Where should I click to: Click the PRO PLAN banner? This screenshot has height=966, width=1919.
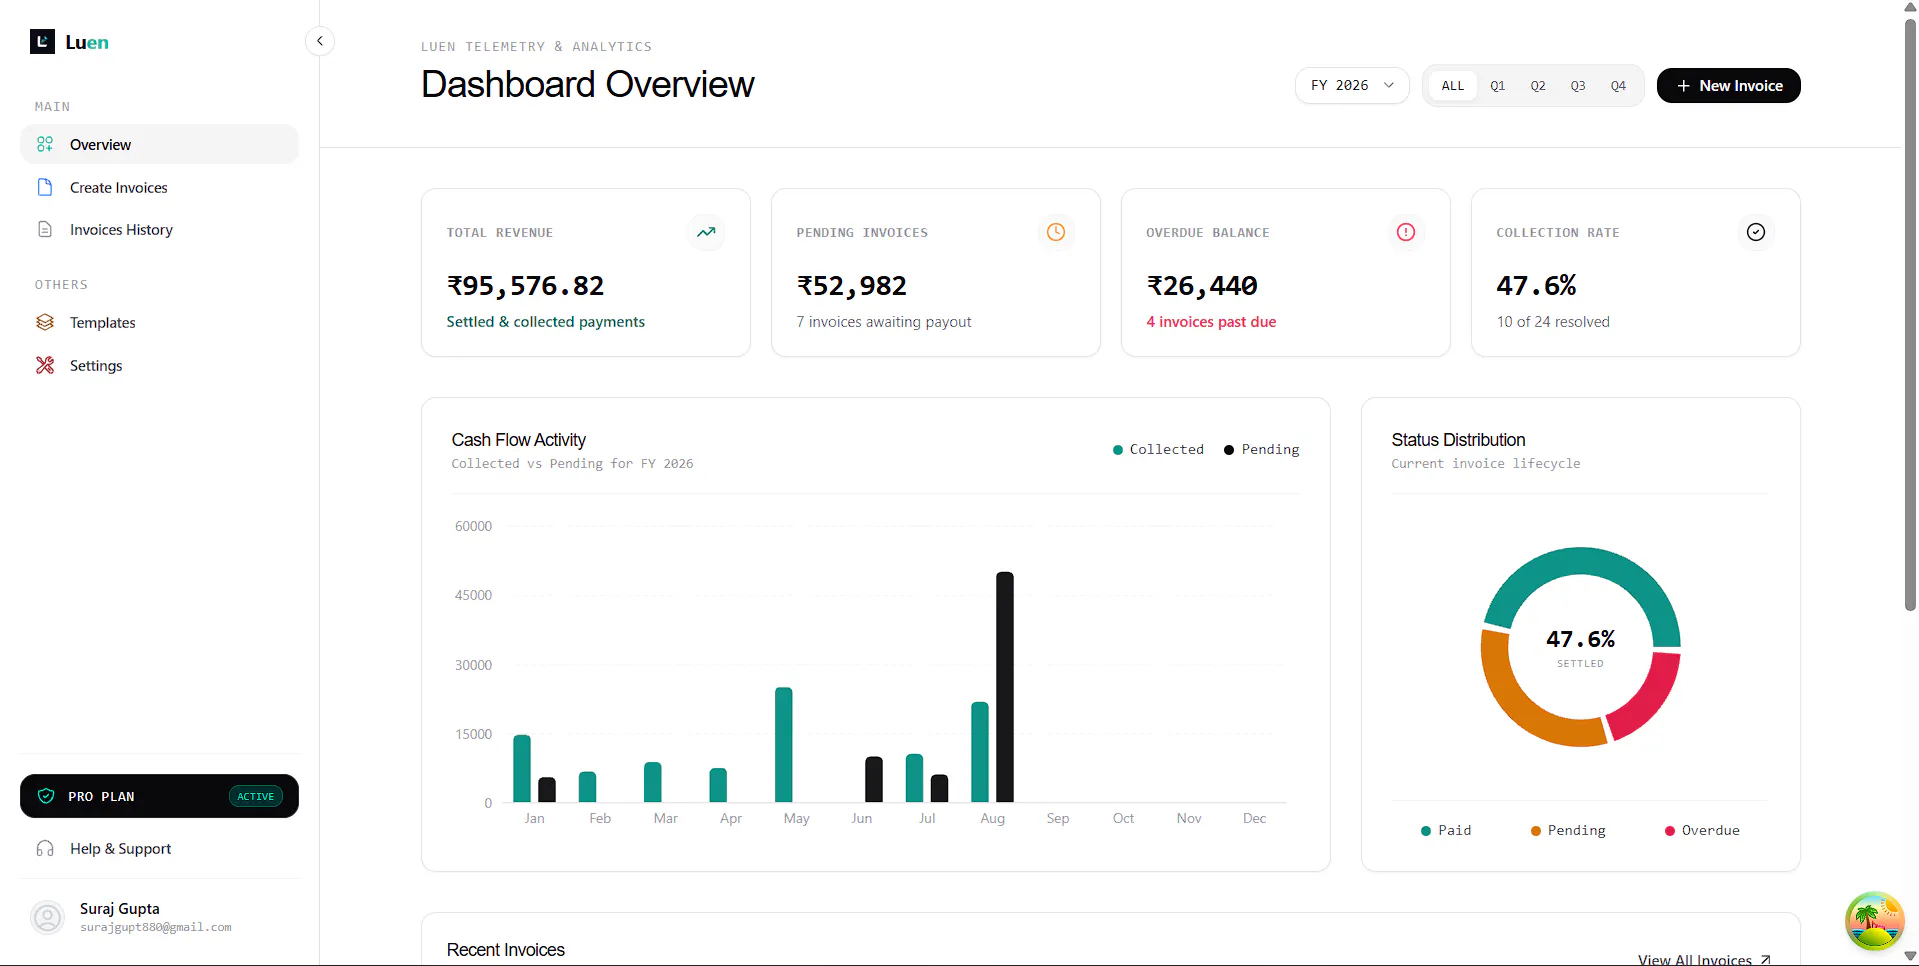coord(160,796)
